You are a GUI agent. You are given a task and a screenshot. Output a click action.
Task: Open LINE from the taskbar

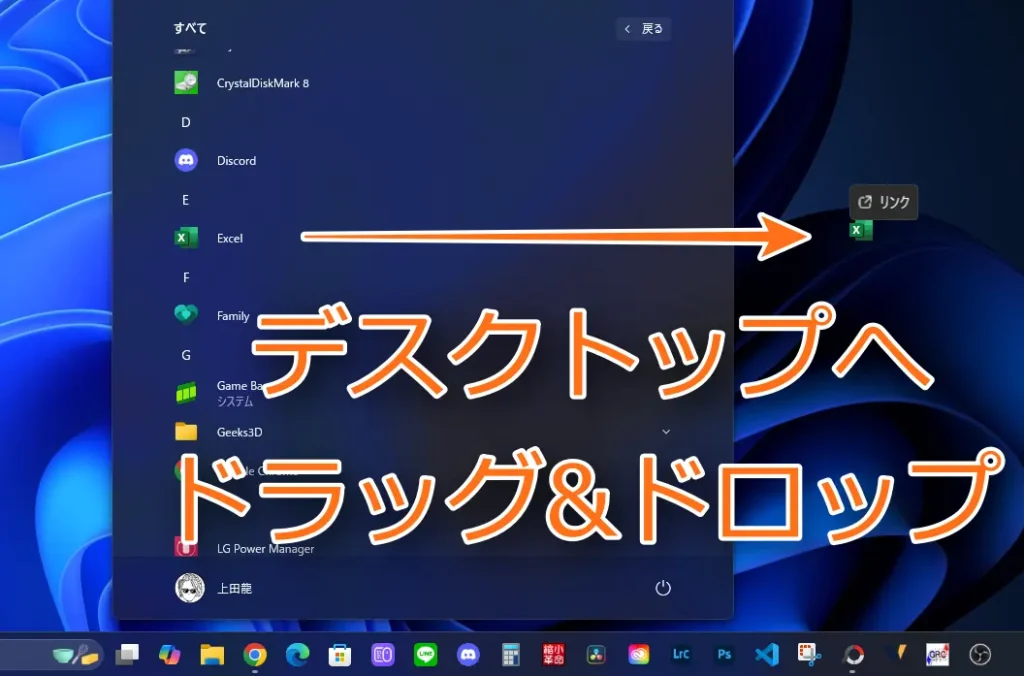tap(425, 654)
